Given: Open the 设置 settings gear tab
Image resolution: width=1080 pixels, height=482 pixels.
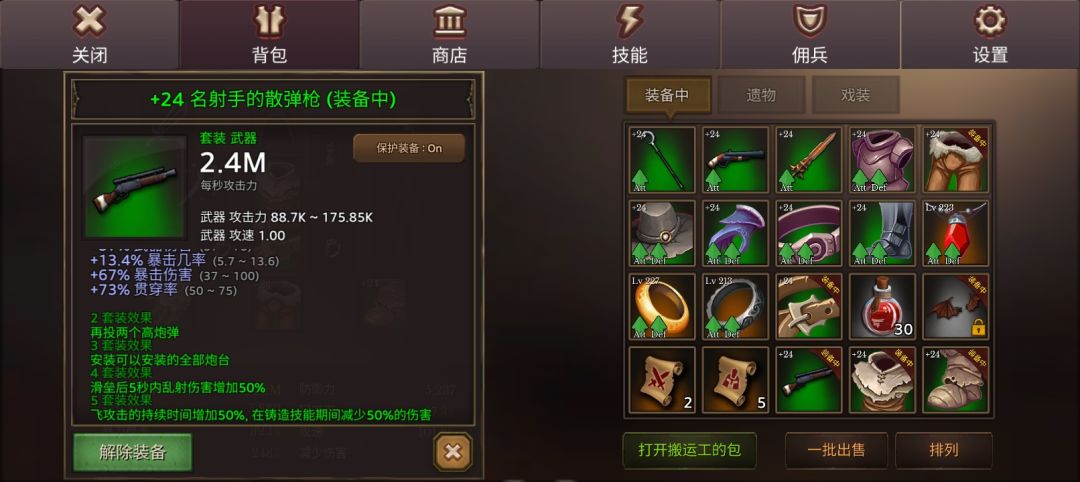Looking at the screenshot, I should pos(990,34).
